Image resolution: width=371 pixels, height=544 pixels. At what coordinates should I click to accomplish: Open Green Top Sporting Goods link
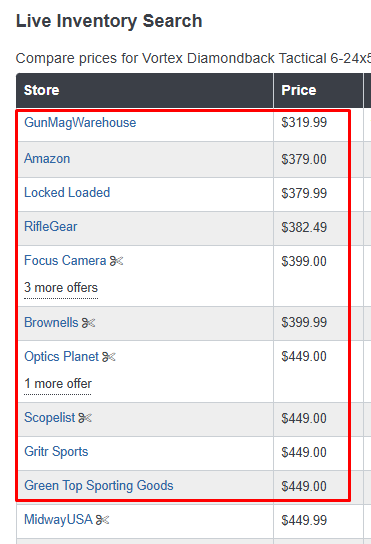[99, 486]
